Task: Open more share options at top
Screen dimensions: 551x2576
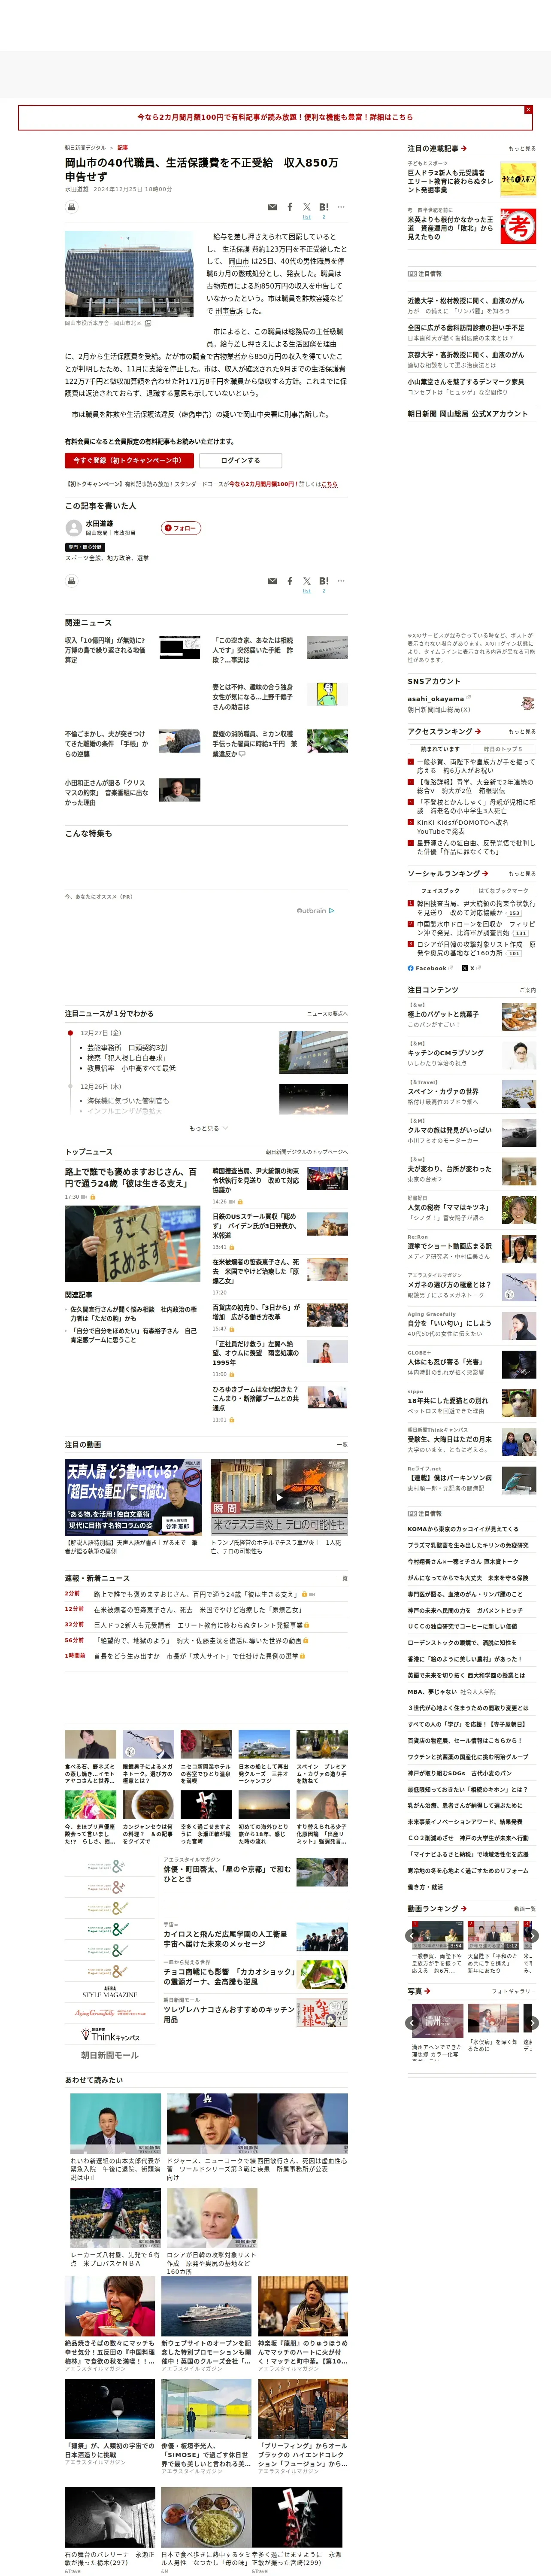Action: click(341, 207)
